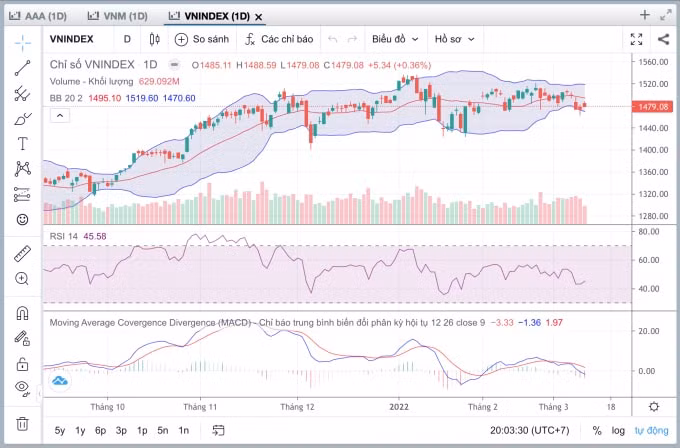
Task: Open the go to date calendar icon
Action: (218, 430)
